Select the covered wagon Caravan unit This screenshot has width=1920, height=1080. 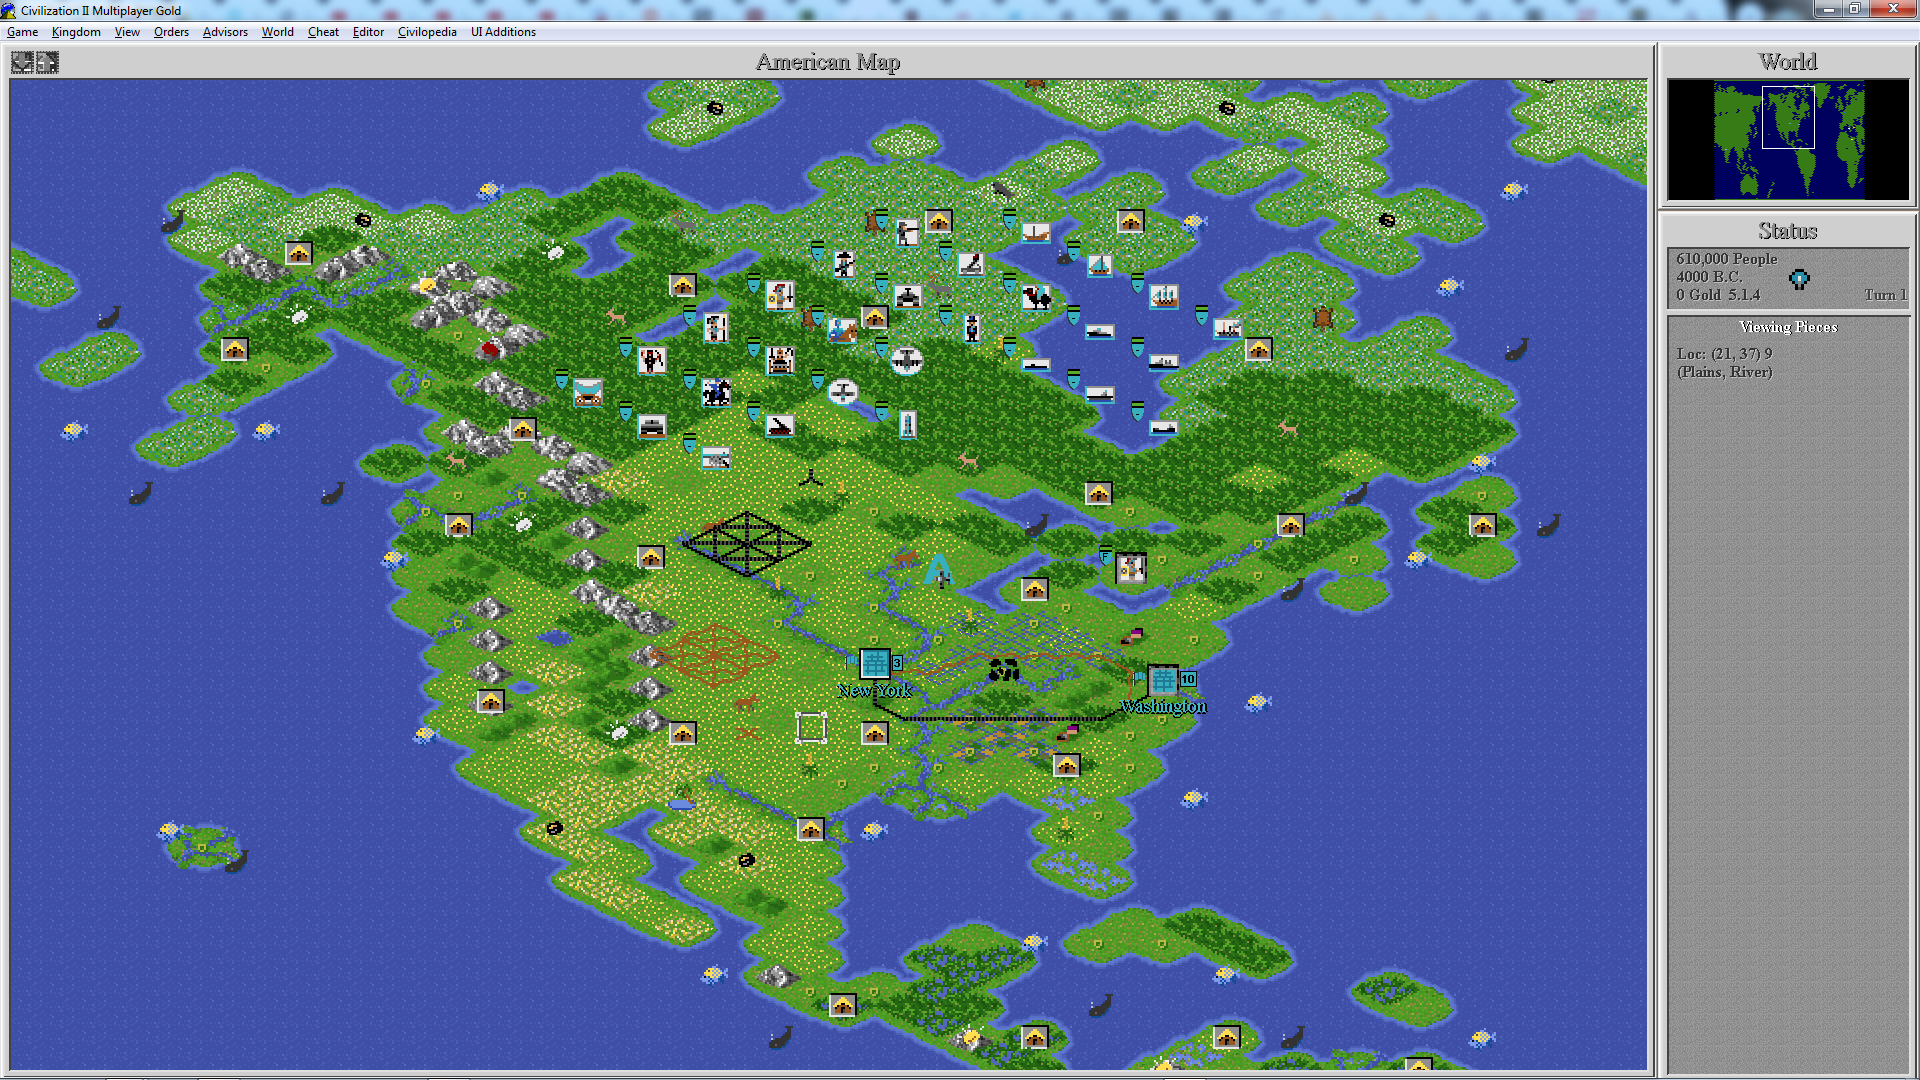click(x=588, y=393)
